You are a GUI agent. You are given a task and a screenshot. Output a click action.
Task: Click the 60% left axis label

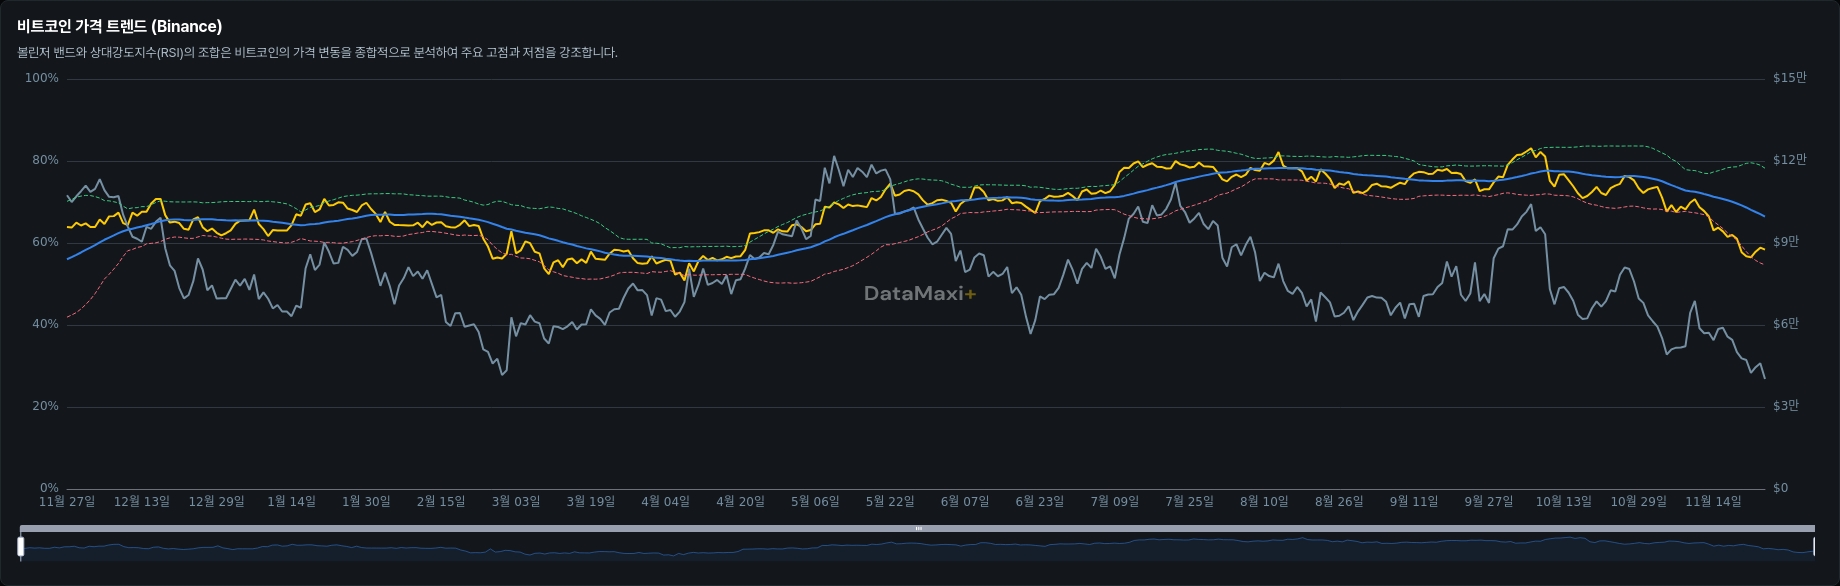[45, 242]
